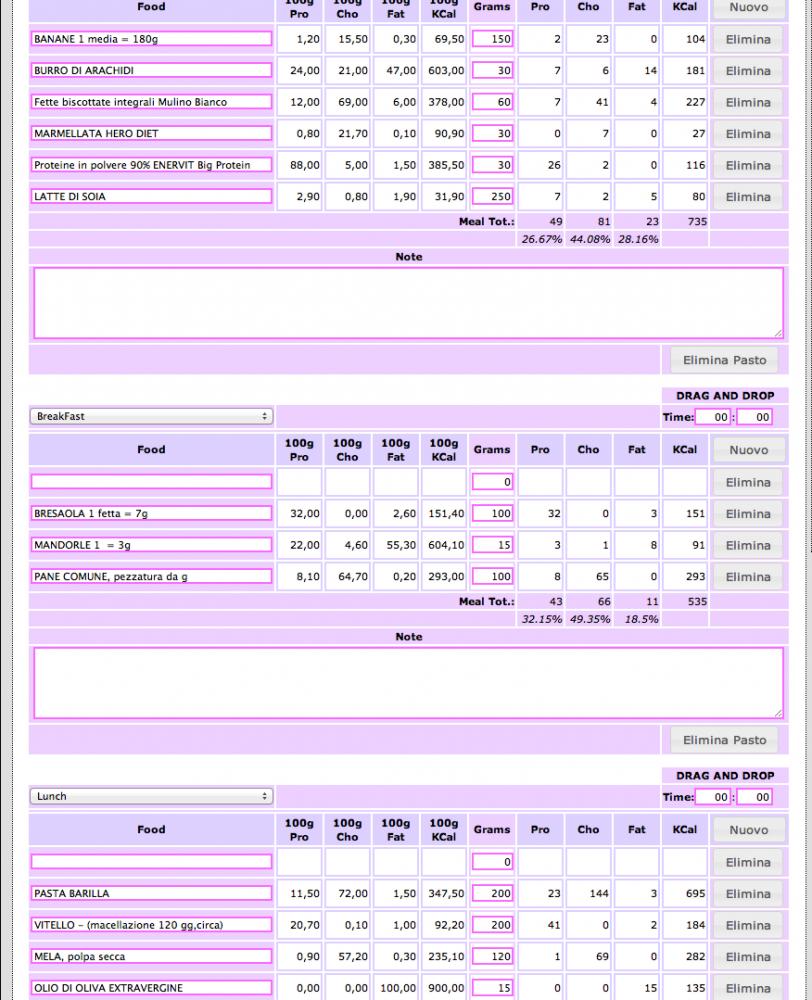Delete the BreakFast meal with Elimina Pasto
This screenshot has height=1000, width=812.
coord(725,740)
